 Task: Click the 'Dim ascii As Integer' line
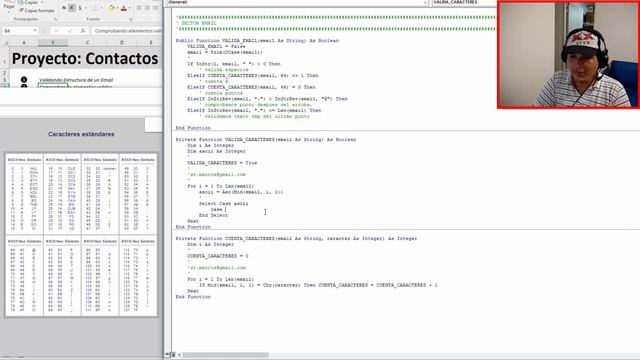point(216,151)
